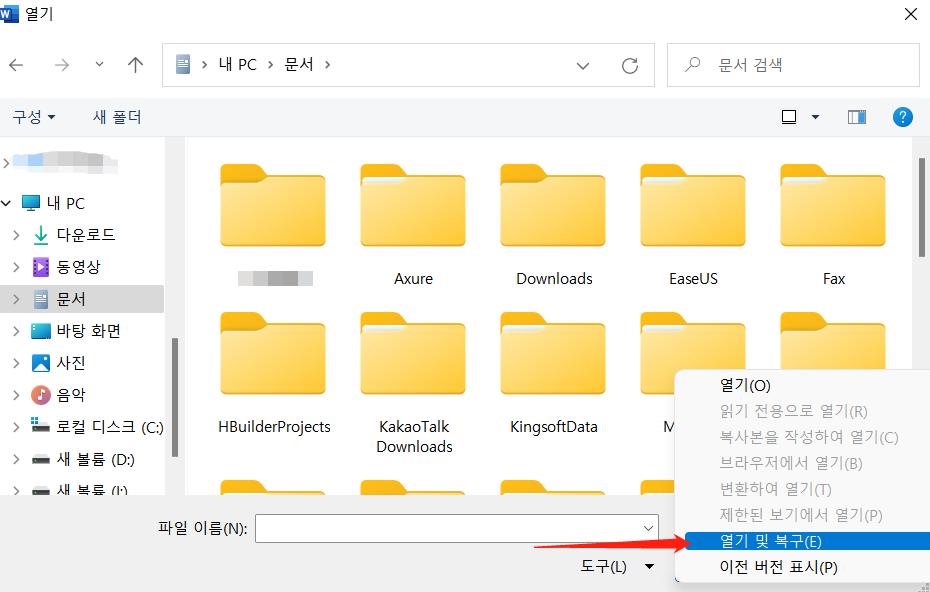
Task: Open help via the blue question mark icon
Action: click(903, 116)
